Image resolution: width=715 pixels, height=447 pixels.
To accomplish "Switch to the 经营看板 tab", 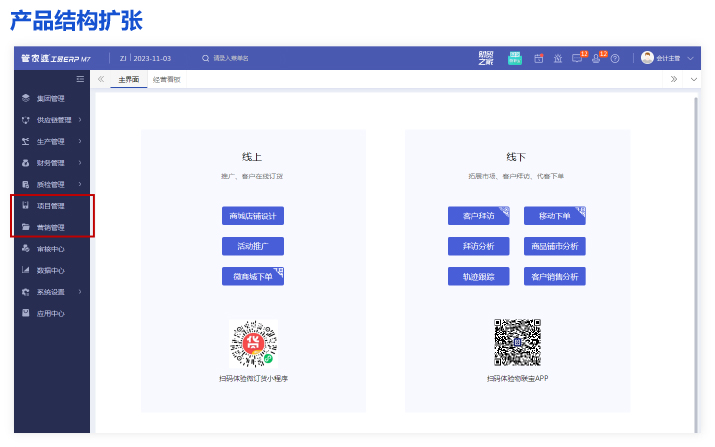I will click(166, 78).
